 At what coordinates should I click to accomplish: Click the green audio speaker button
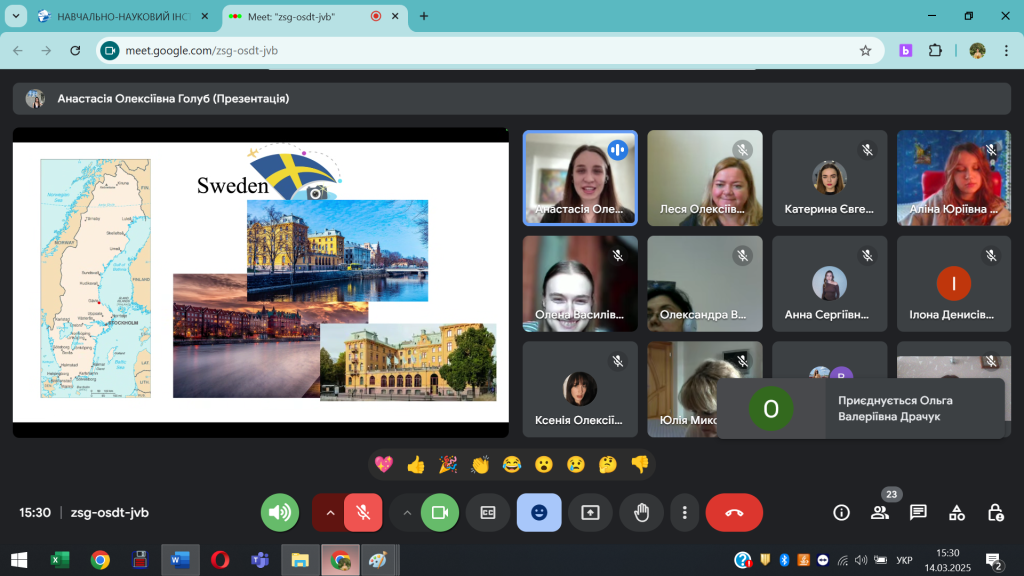(280, 513)
